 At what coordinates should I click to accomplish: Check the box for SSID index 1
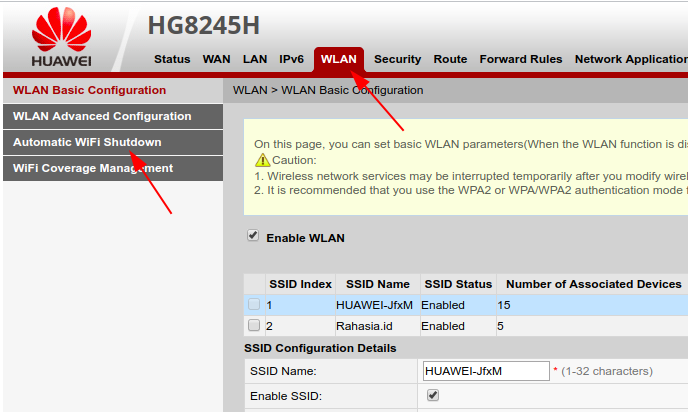click(x=254, y=304)
